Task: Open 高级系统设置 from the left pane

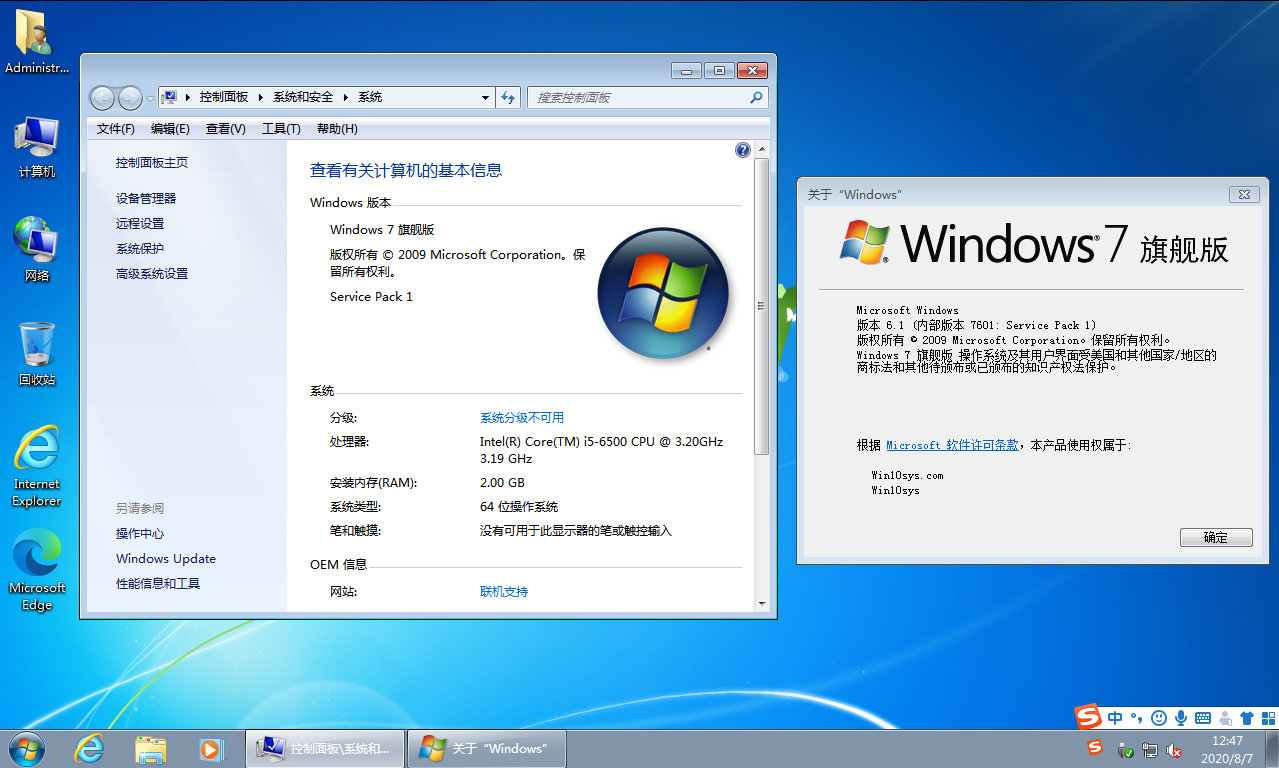Action: click(152, 274)
